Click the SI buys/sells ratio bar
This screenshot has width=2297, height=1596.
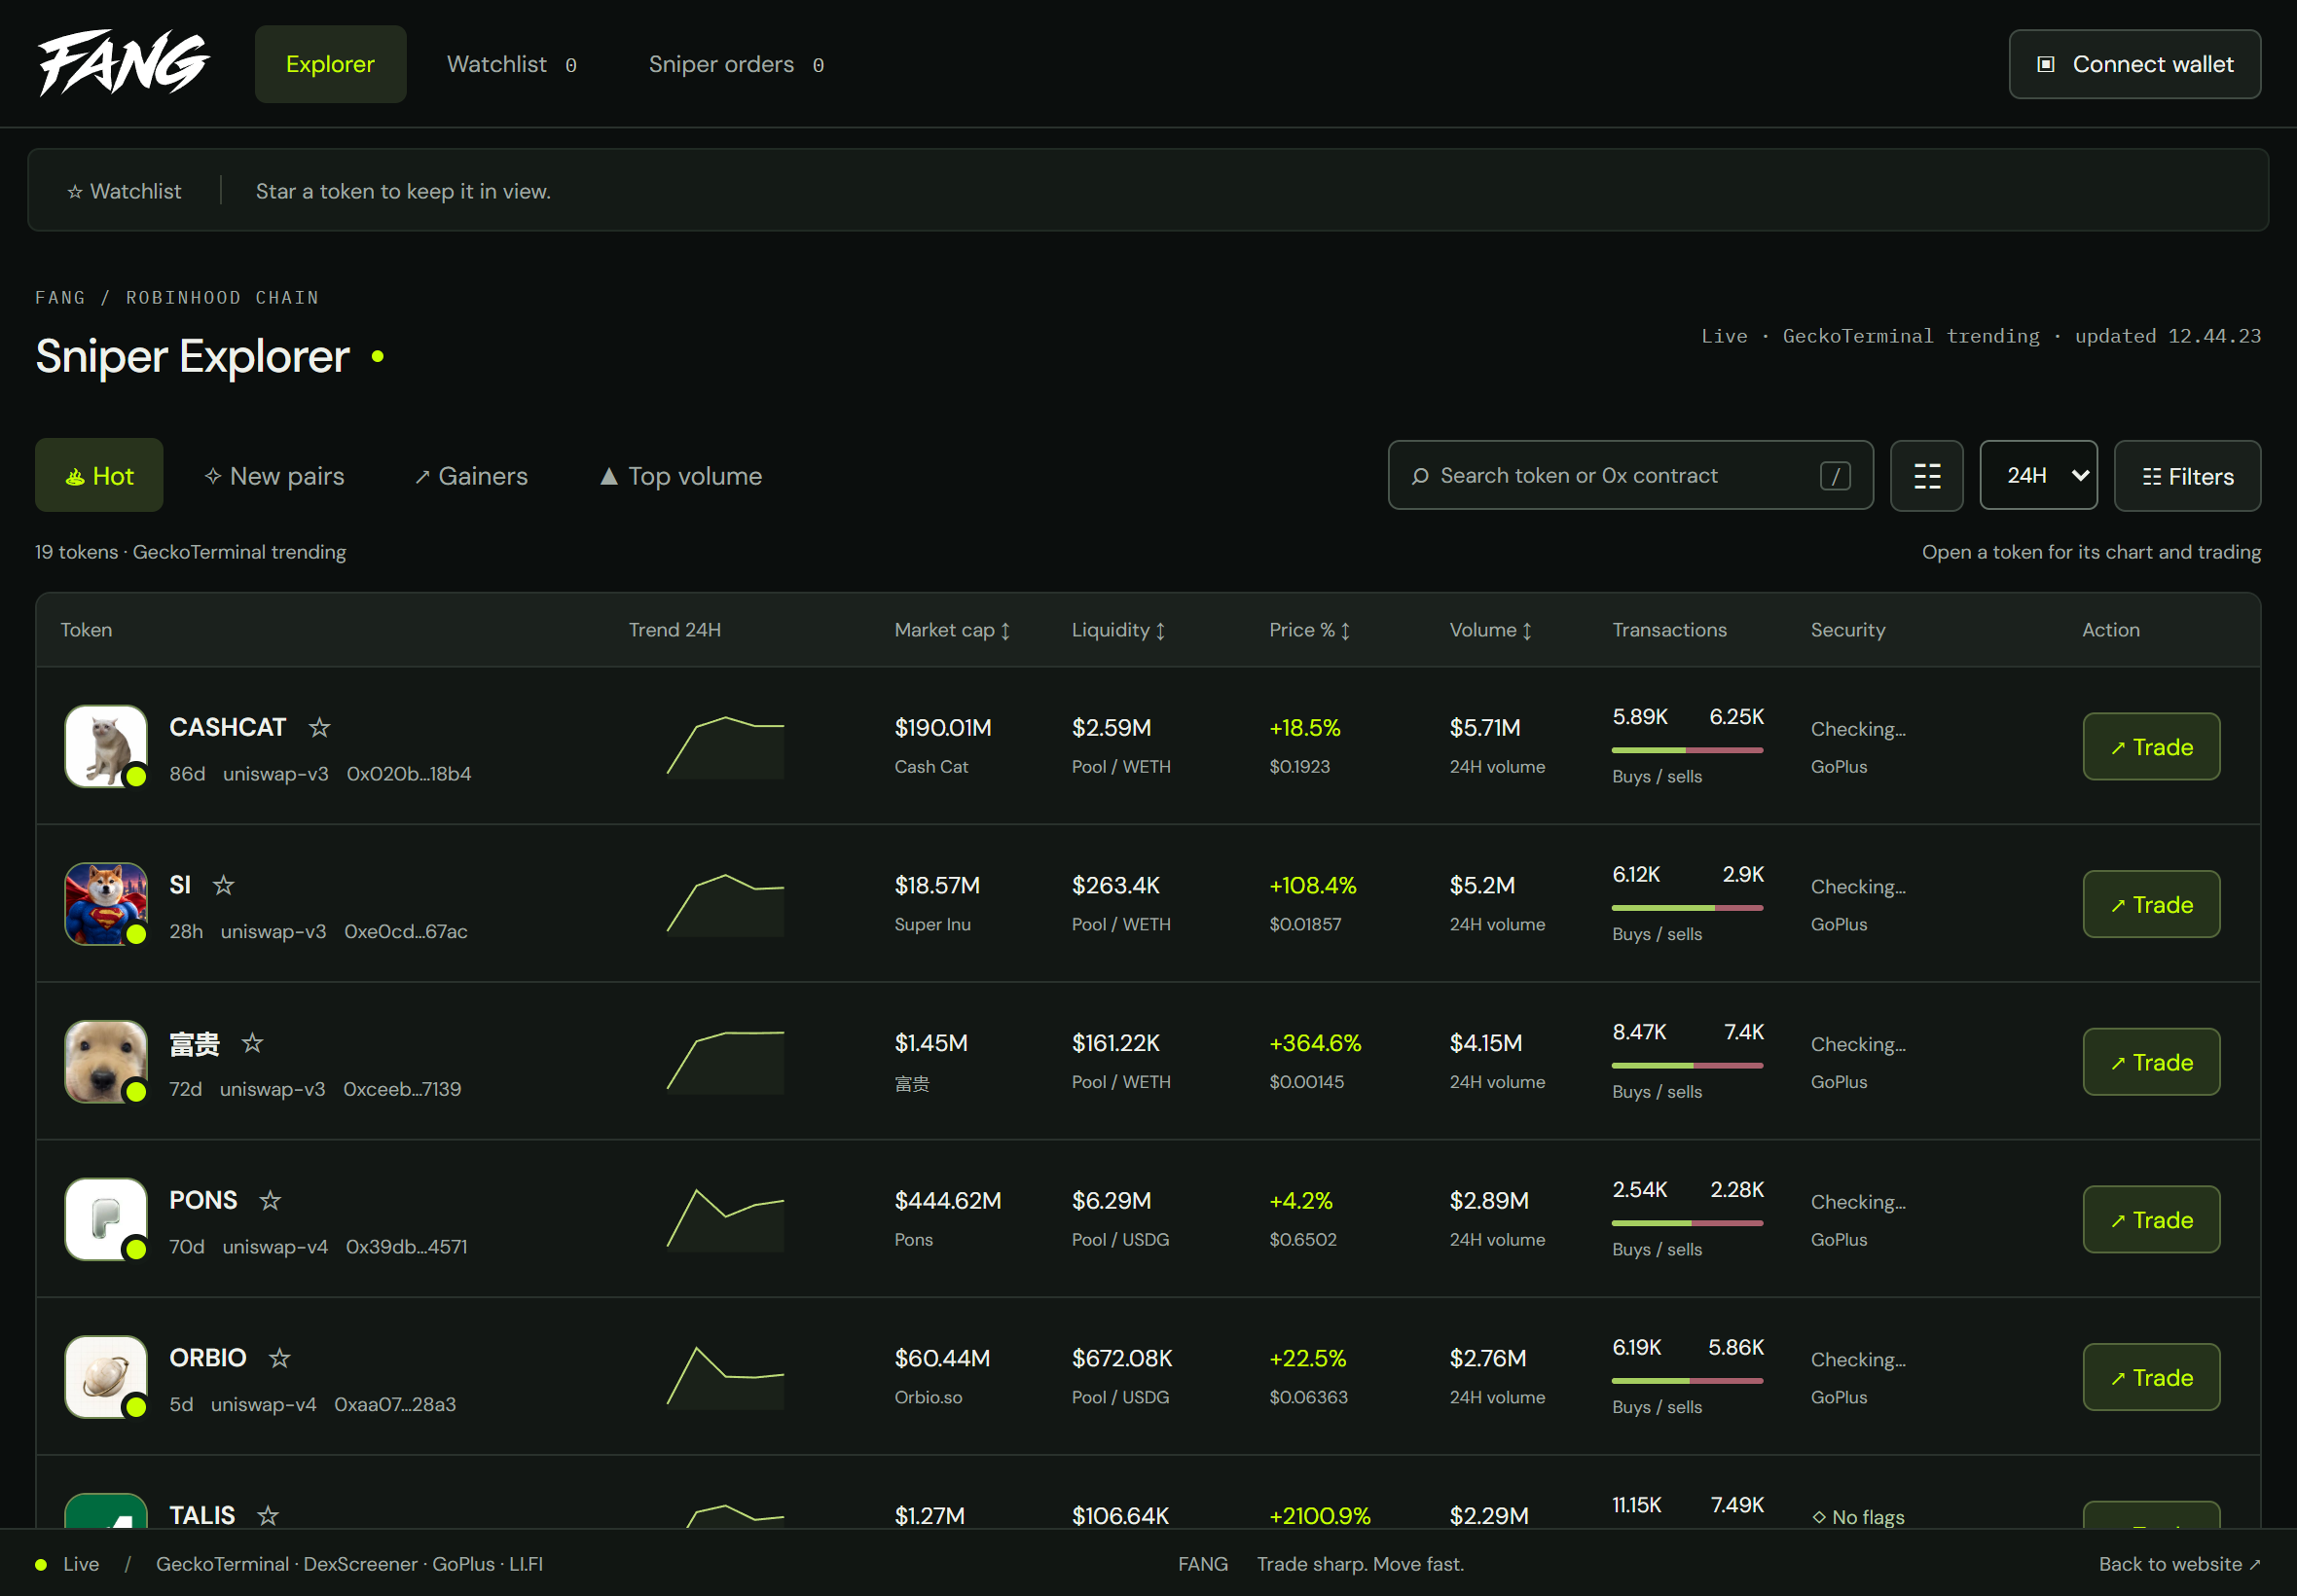(1687, 908)
